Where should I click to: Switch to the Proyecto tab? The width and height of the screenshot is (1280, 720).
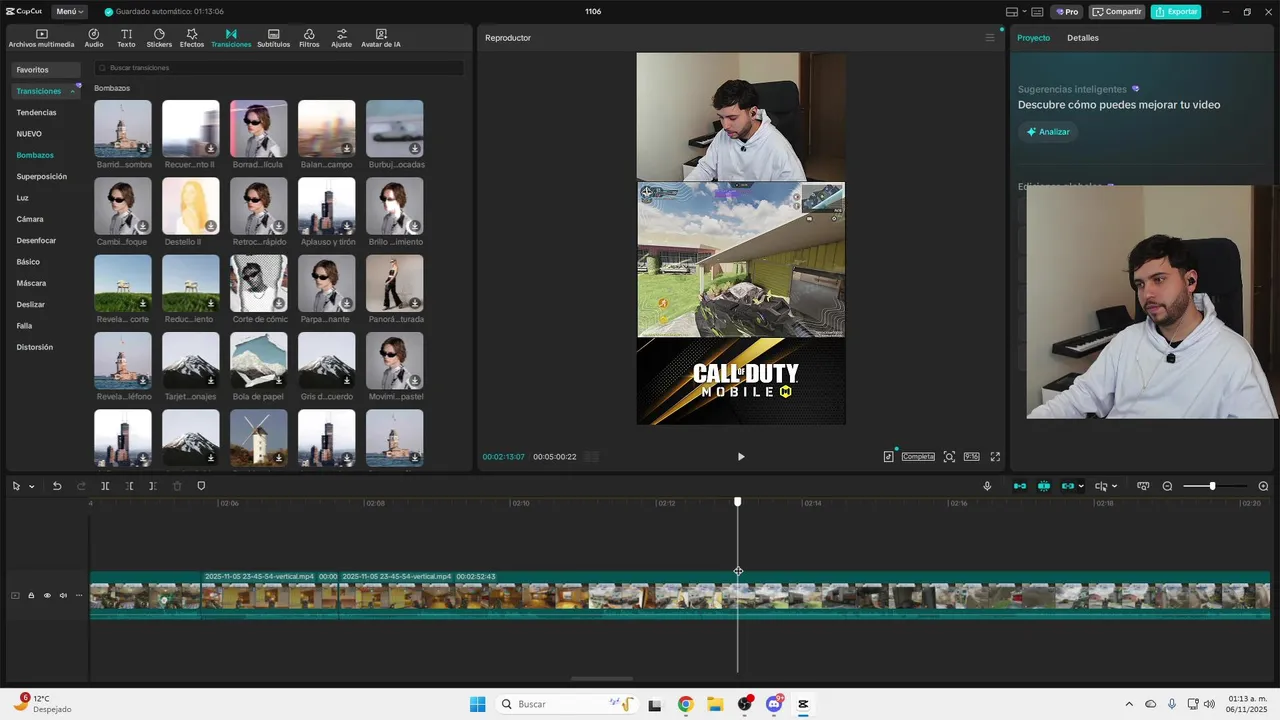[x=1034, y=38]
